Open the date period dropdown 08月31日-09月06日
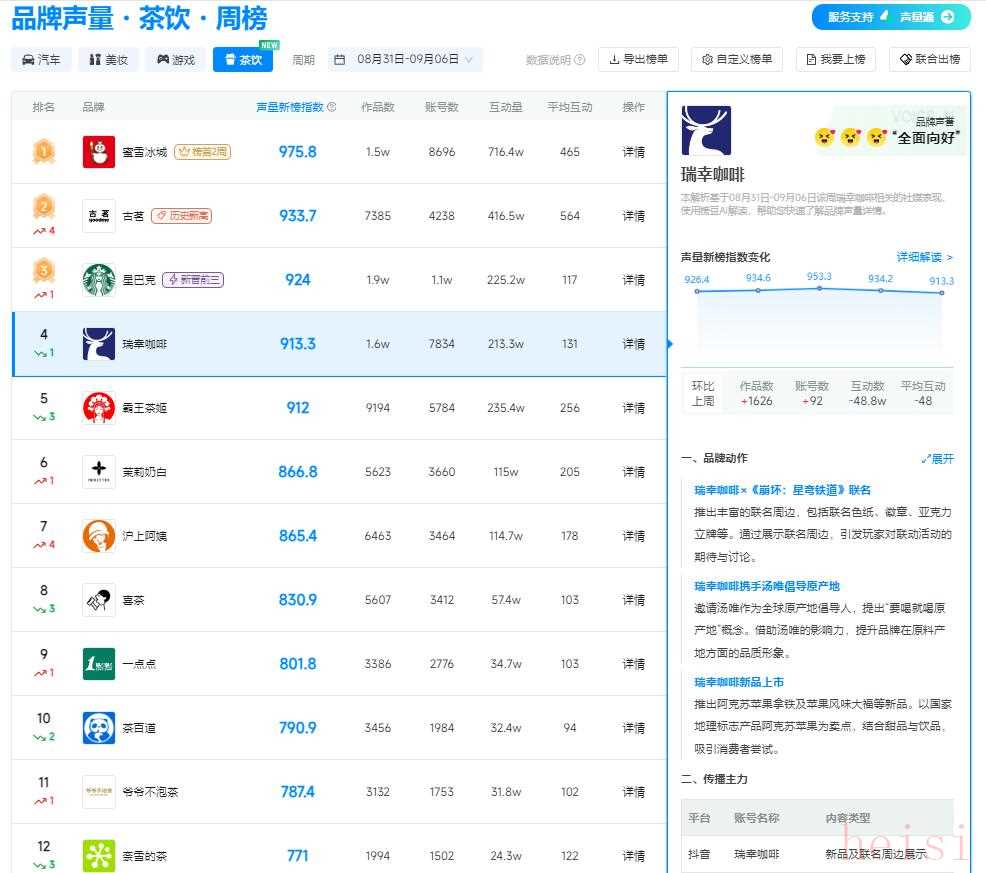986x873 pixels. coord(405,60)
